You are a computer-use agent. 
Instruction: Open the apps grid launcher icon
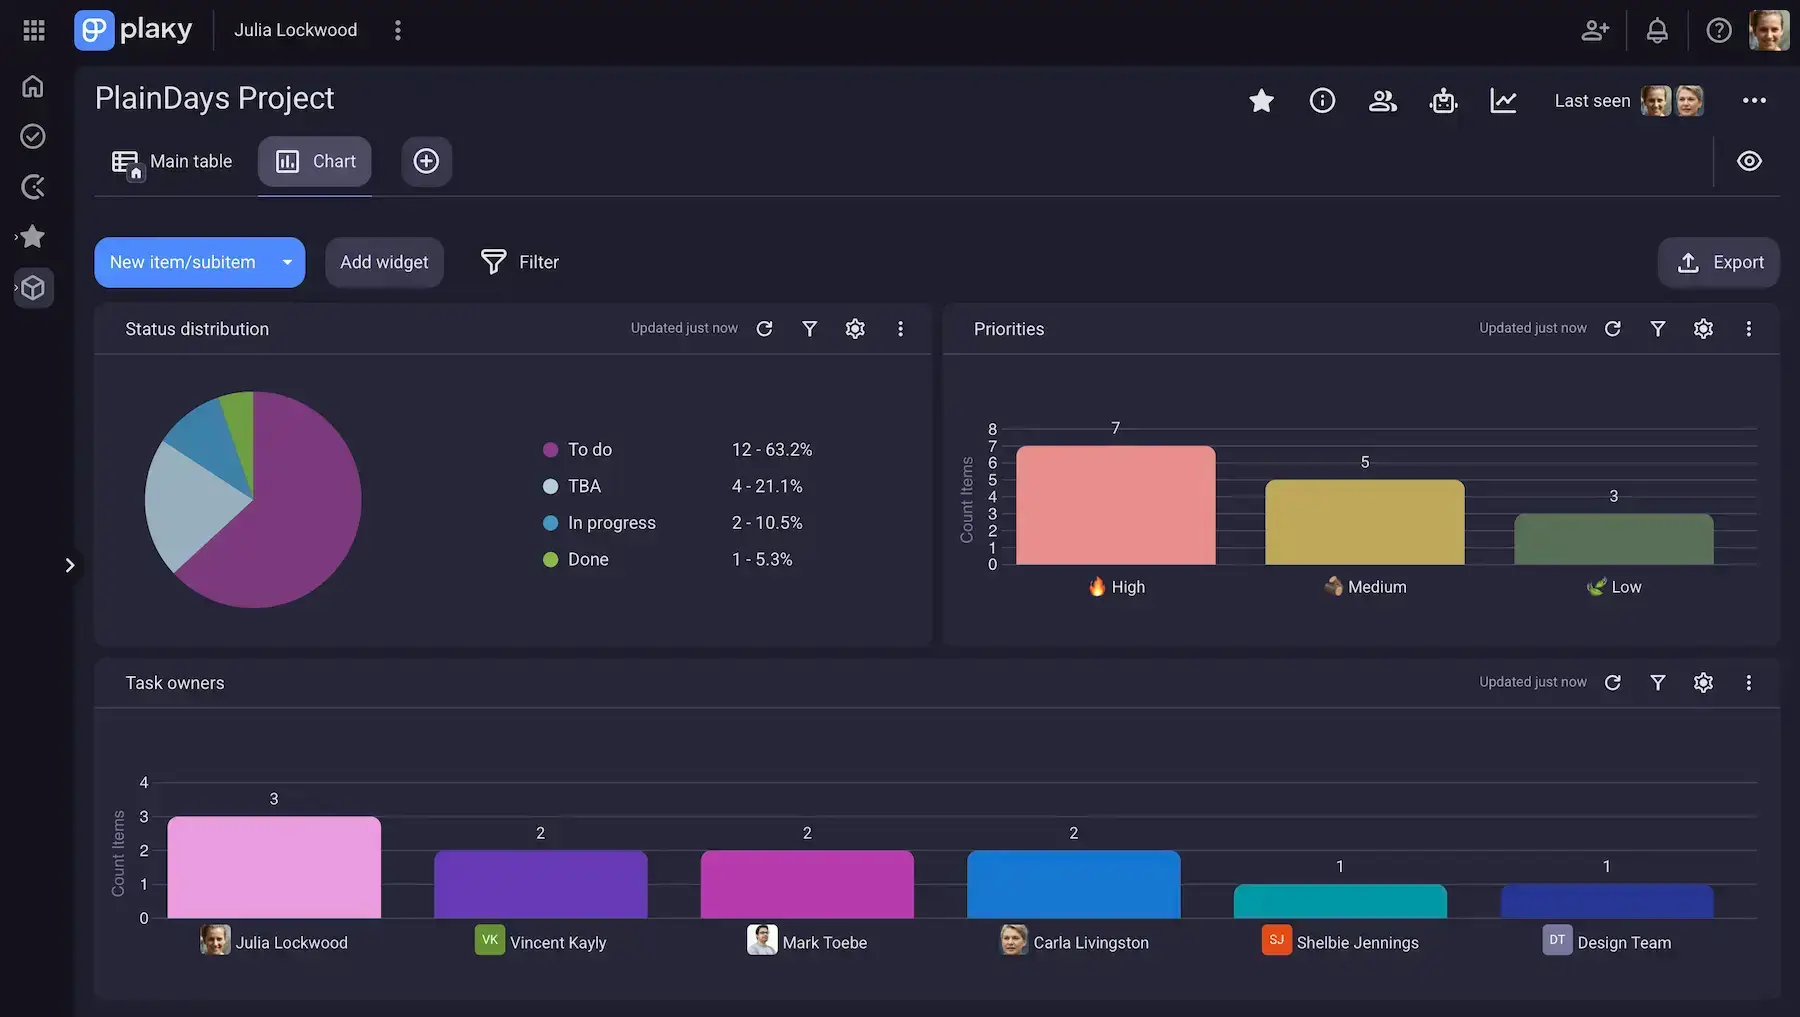tap(34, 30)
